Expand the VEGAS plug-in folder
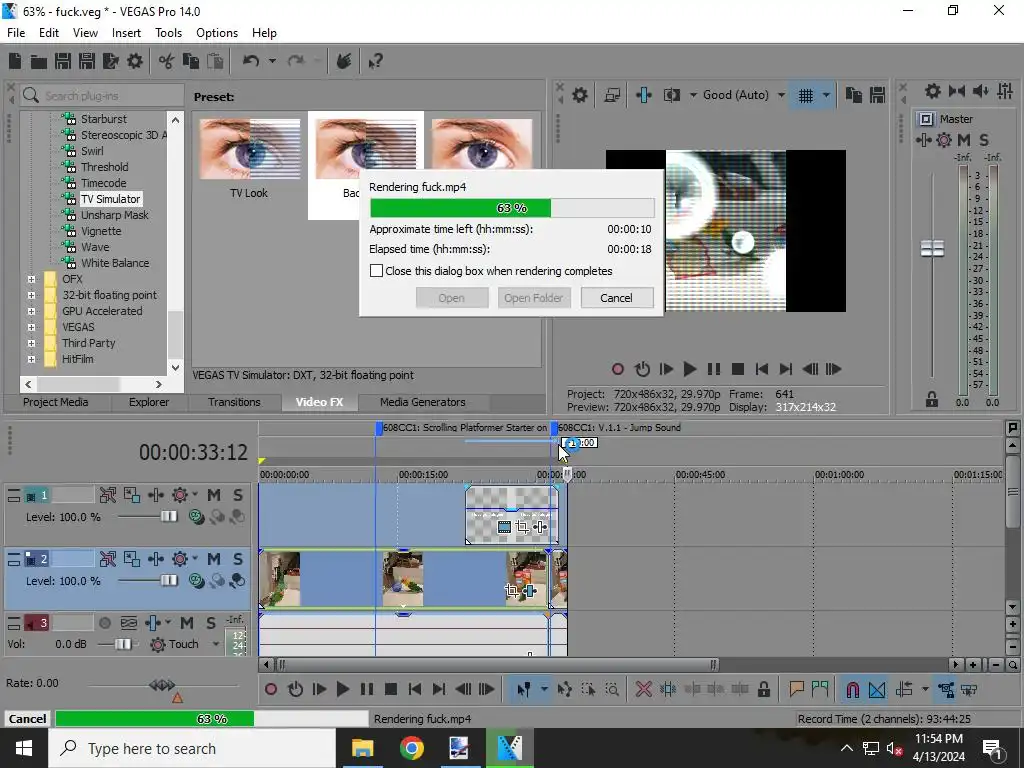1024x768 pixels. [x=31, y=327]
